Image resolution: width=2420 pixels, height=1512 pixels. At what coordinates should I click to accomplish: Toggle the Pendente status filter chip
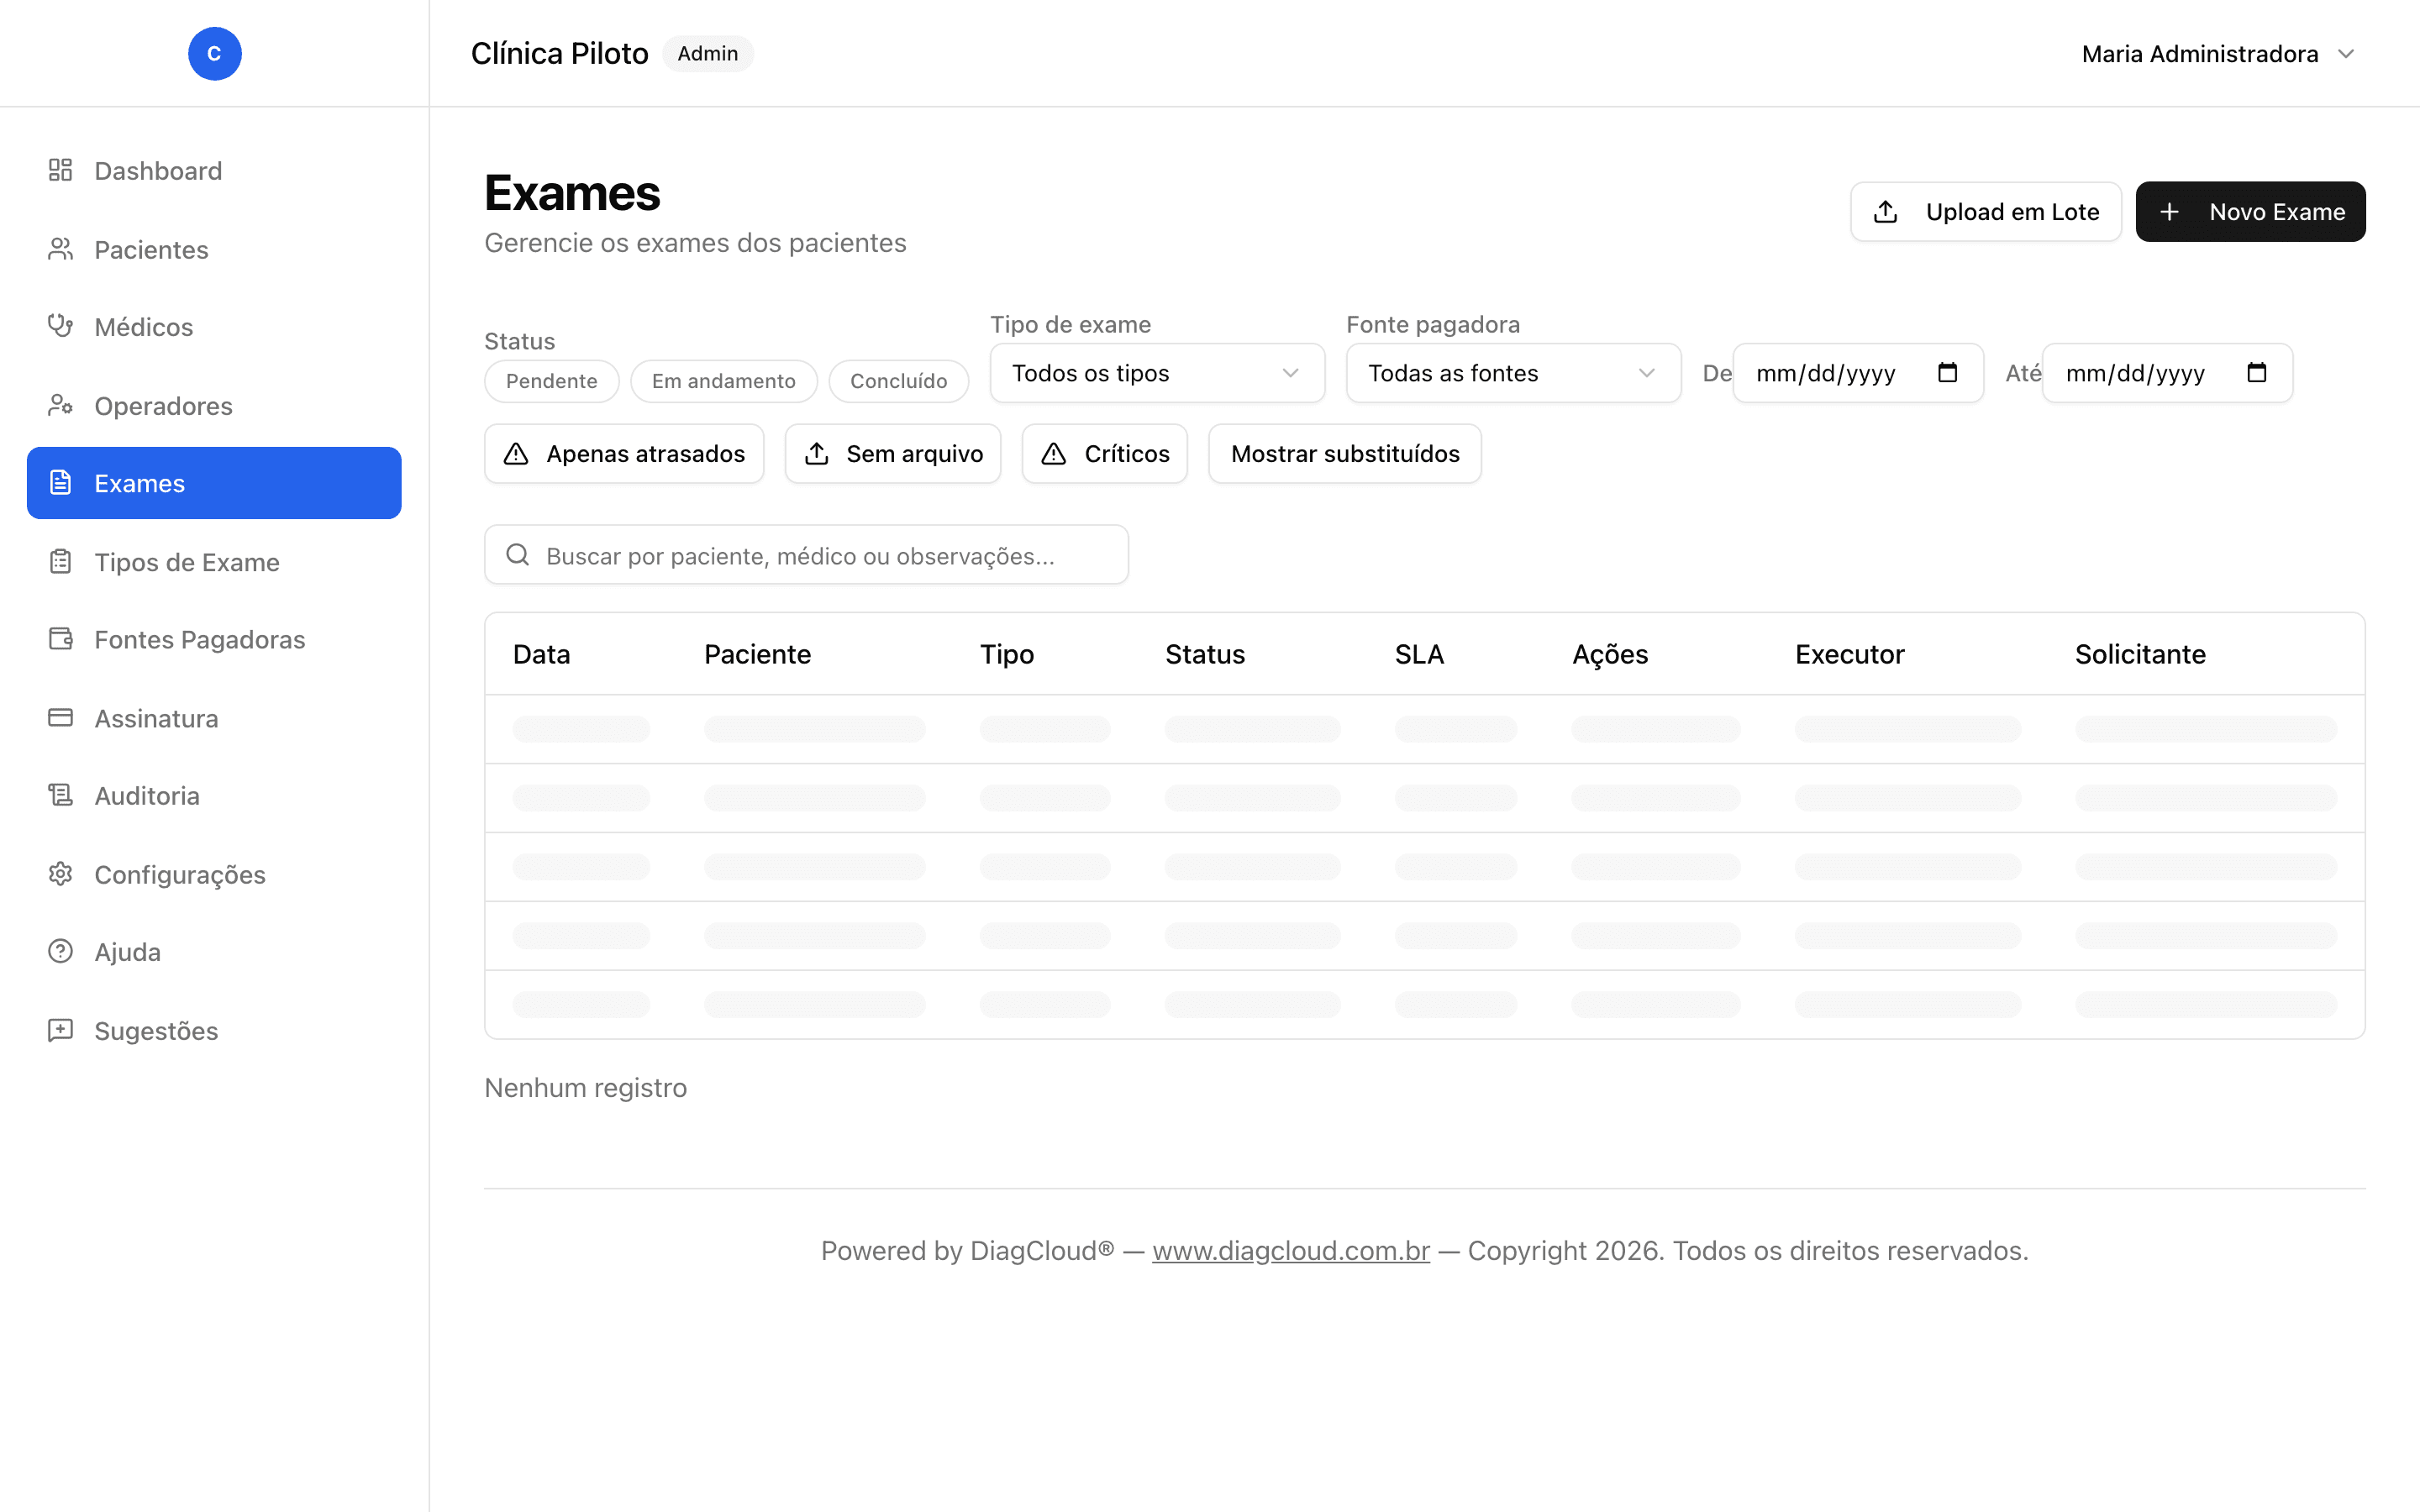tap(551, 381)
